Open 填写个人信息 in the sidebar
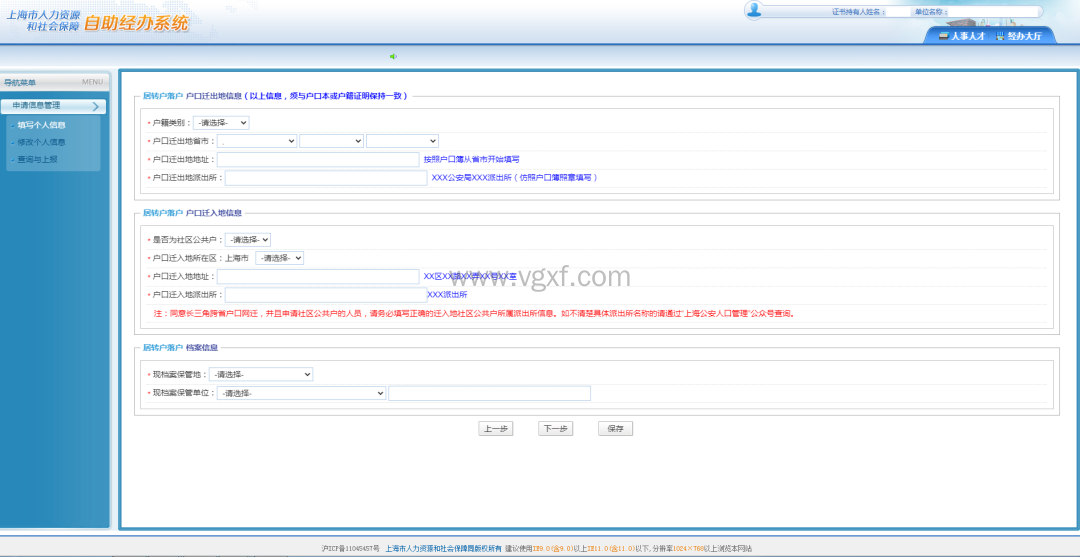 click(41, 125)
